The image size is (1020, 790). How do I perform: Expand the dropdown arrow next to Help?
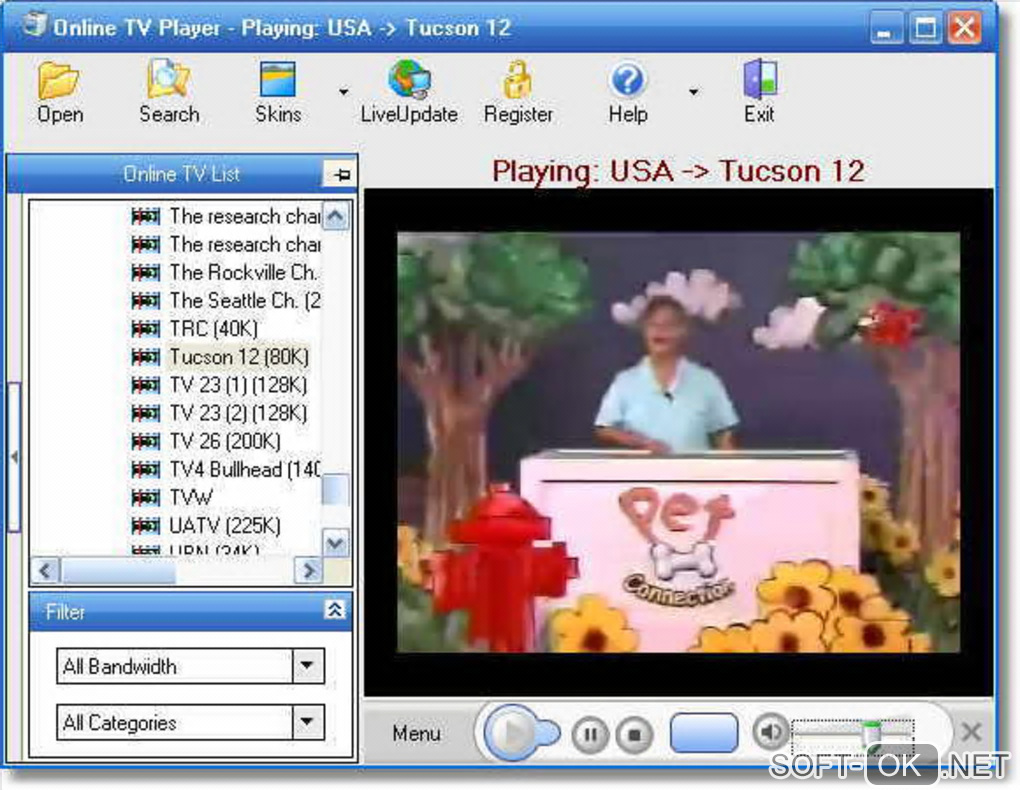693,92
